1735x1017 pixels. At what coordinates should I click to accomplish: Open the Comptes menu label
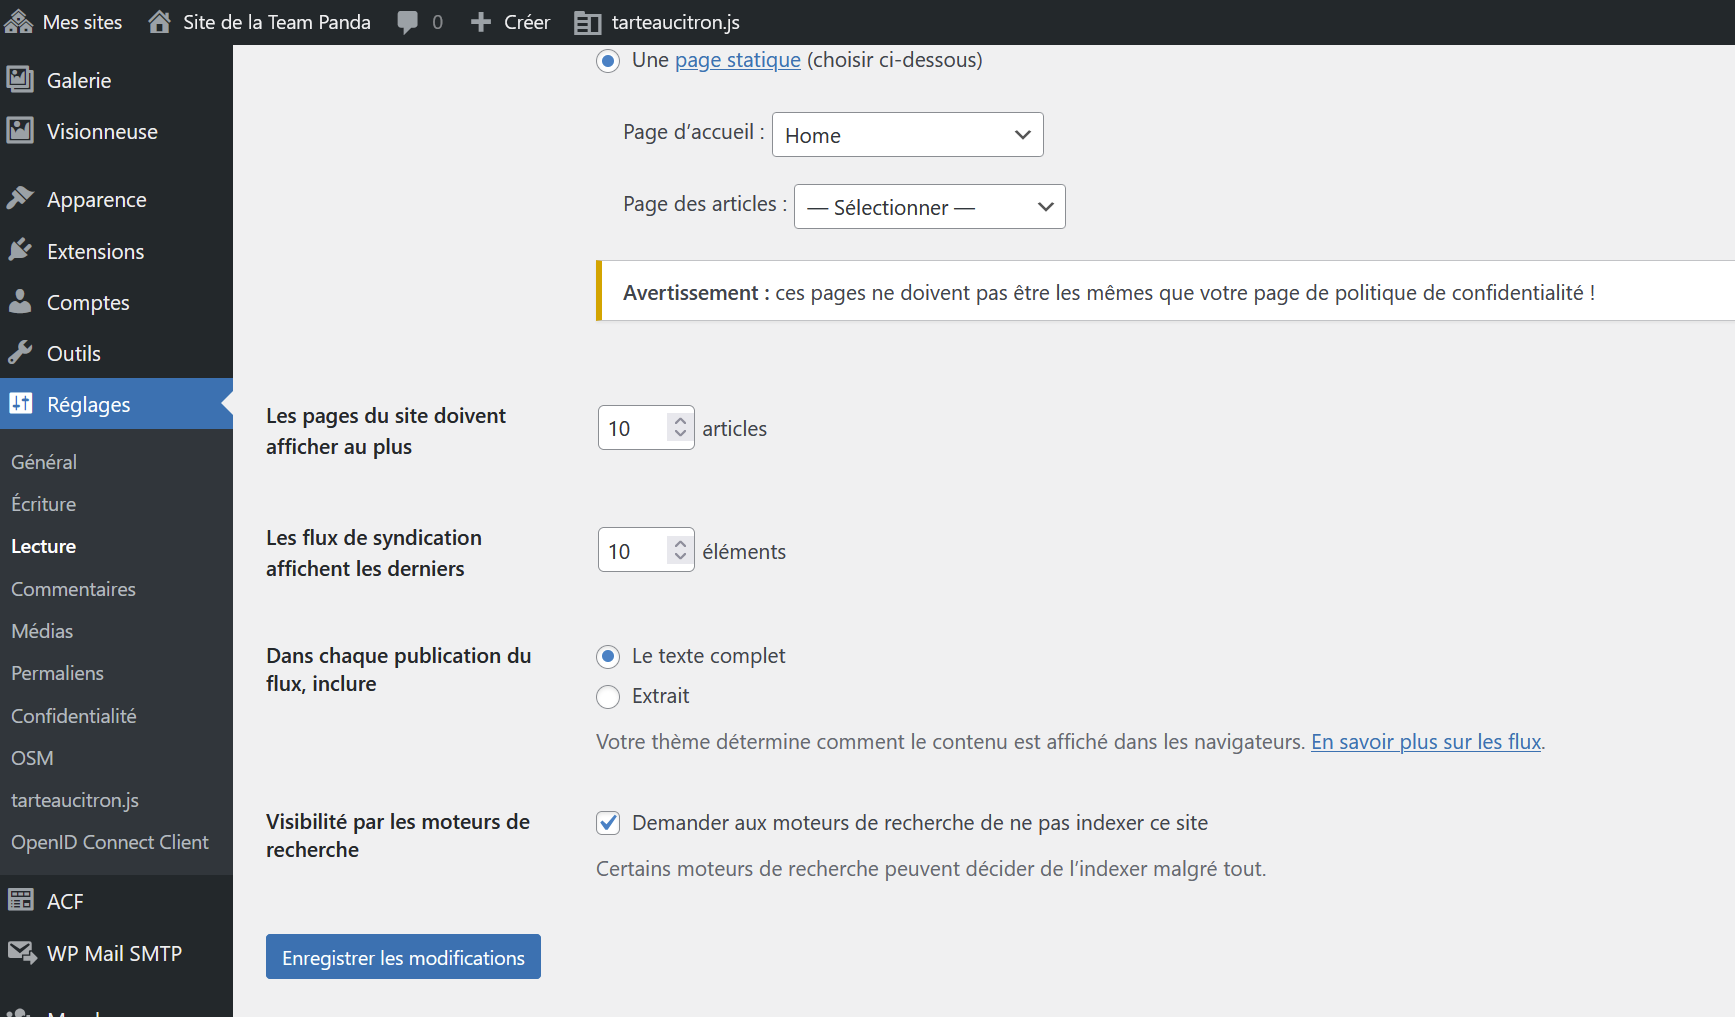tap(88, 303)
